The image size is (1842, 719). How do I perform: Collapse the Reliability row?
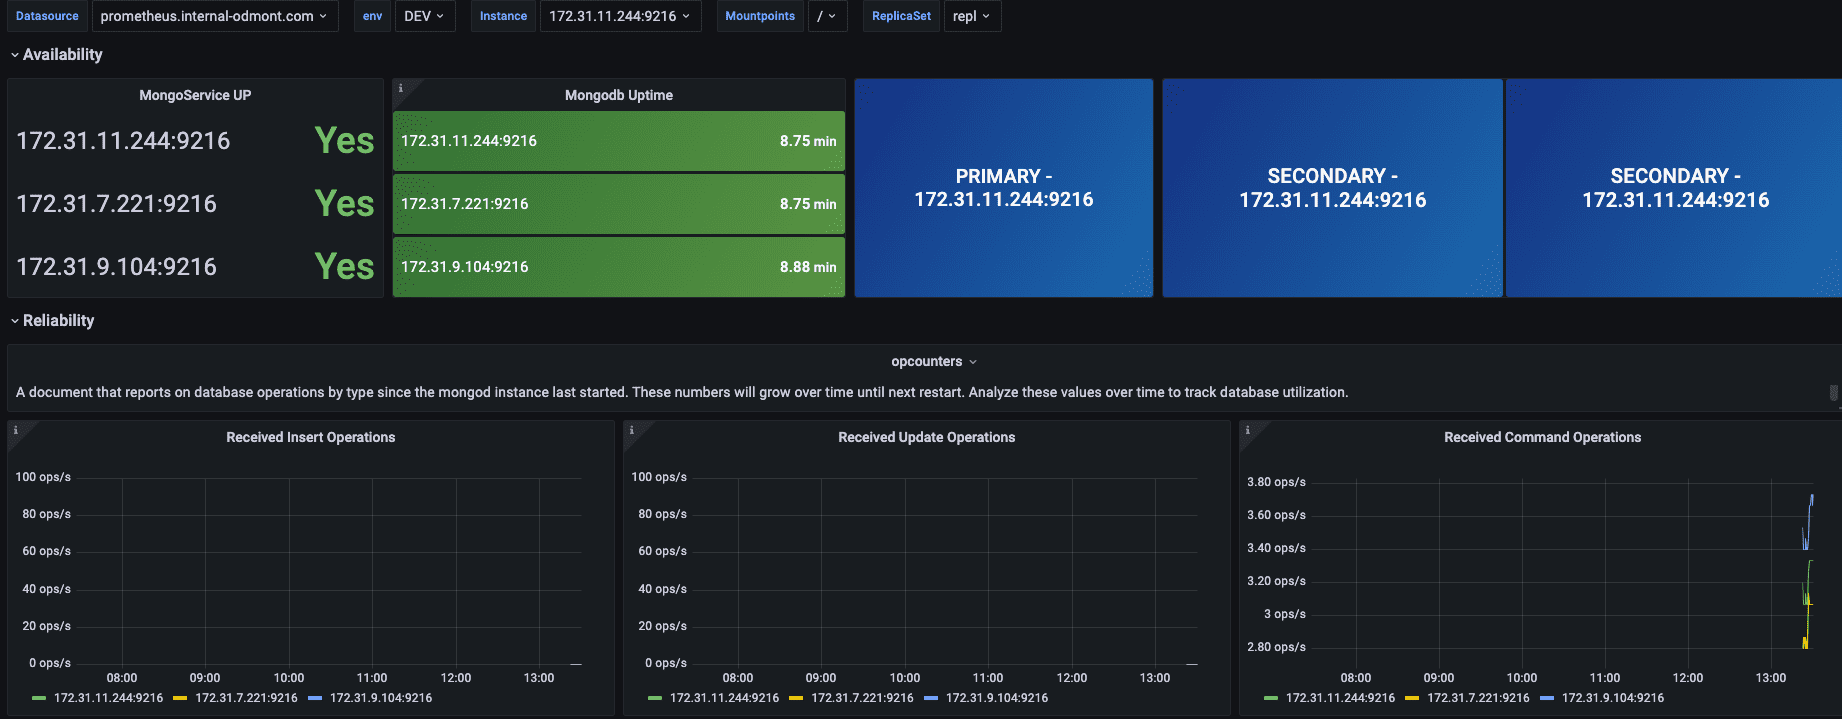coord(52,320)
